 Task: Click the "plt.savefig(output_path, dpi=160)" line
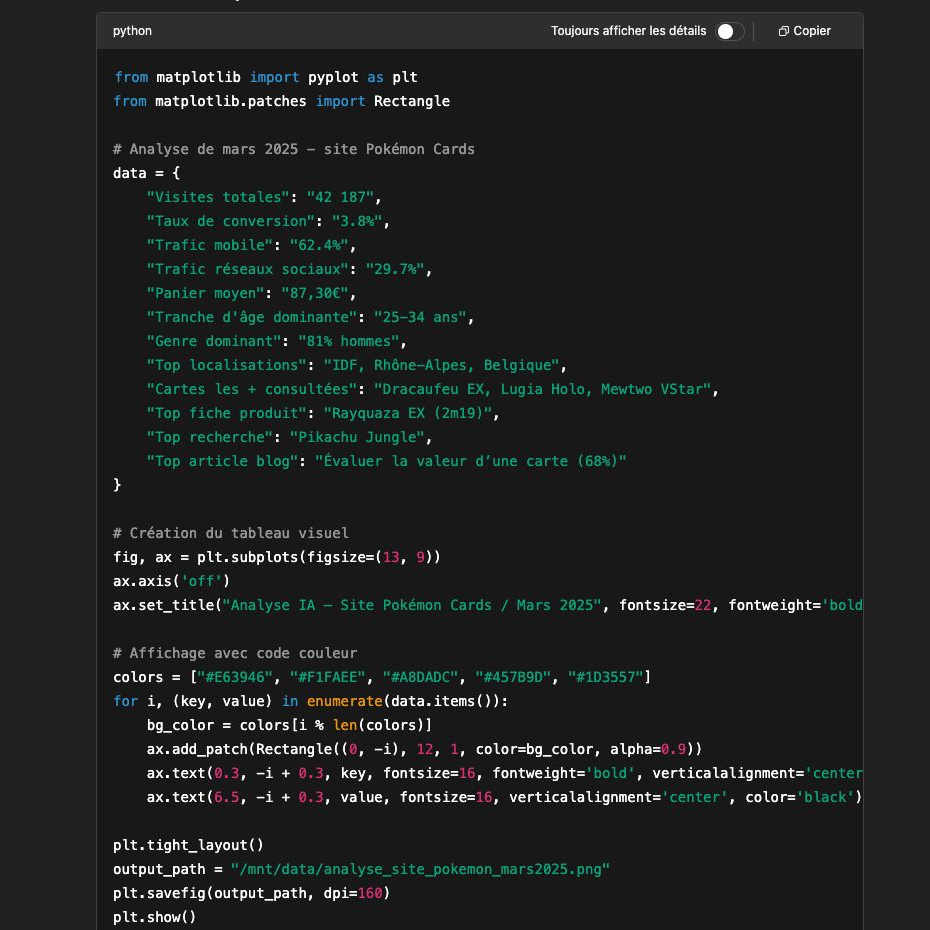click(251, 894)
